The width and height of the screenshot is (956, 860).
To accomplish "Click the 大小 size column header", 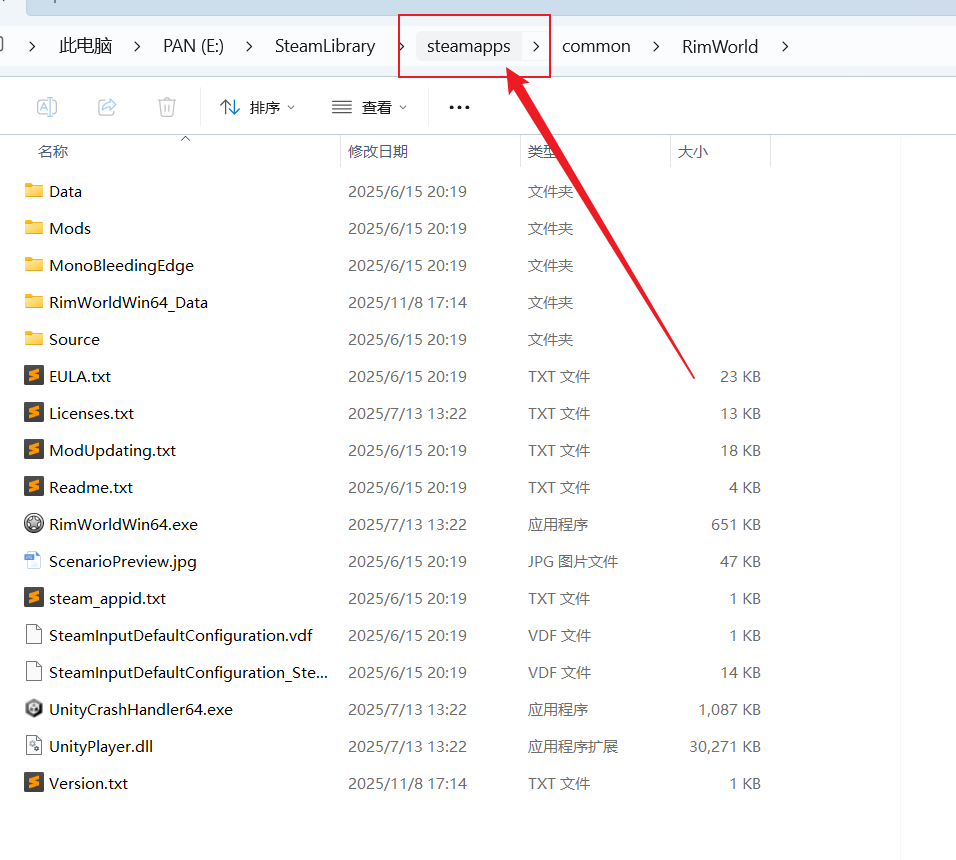I will point(693,151).
